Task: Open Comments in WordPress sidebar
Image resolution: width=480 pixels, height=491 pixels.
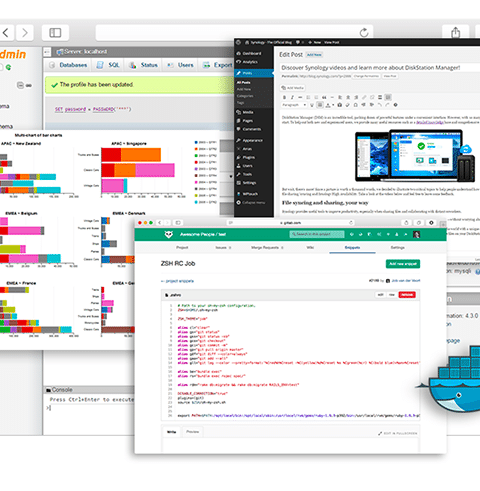Action: pyautogui.click(x=249, y=129)
